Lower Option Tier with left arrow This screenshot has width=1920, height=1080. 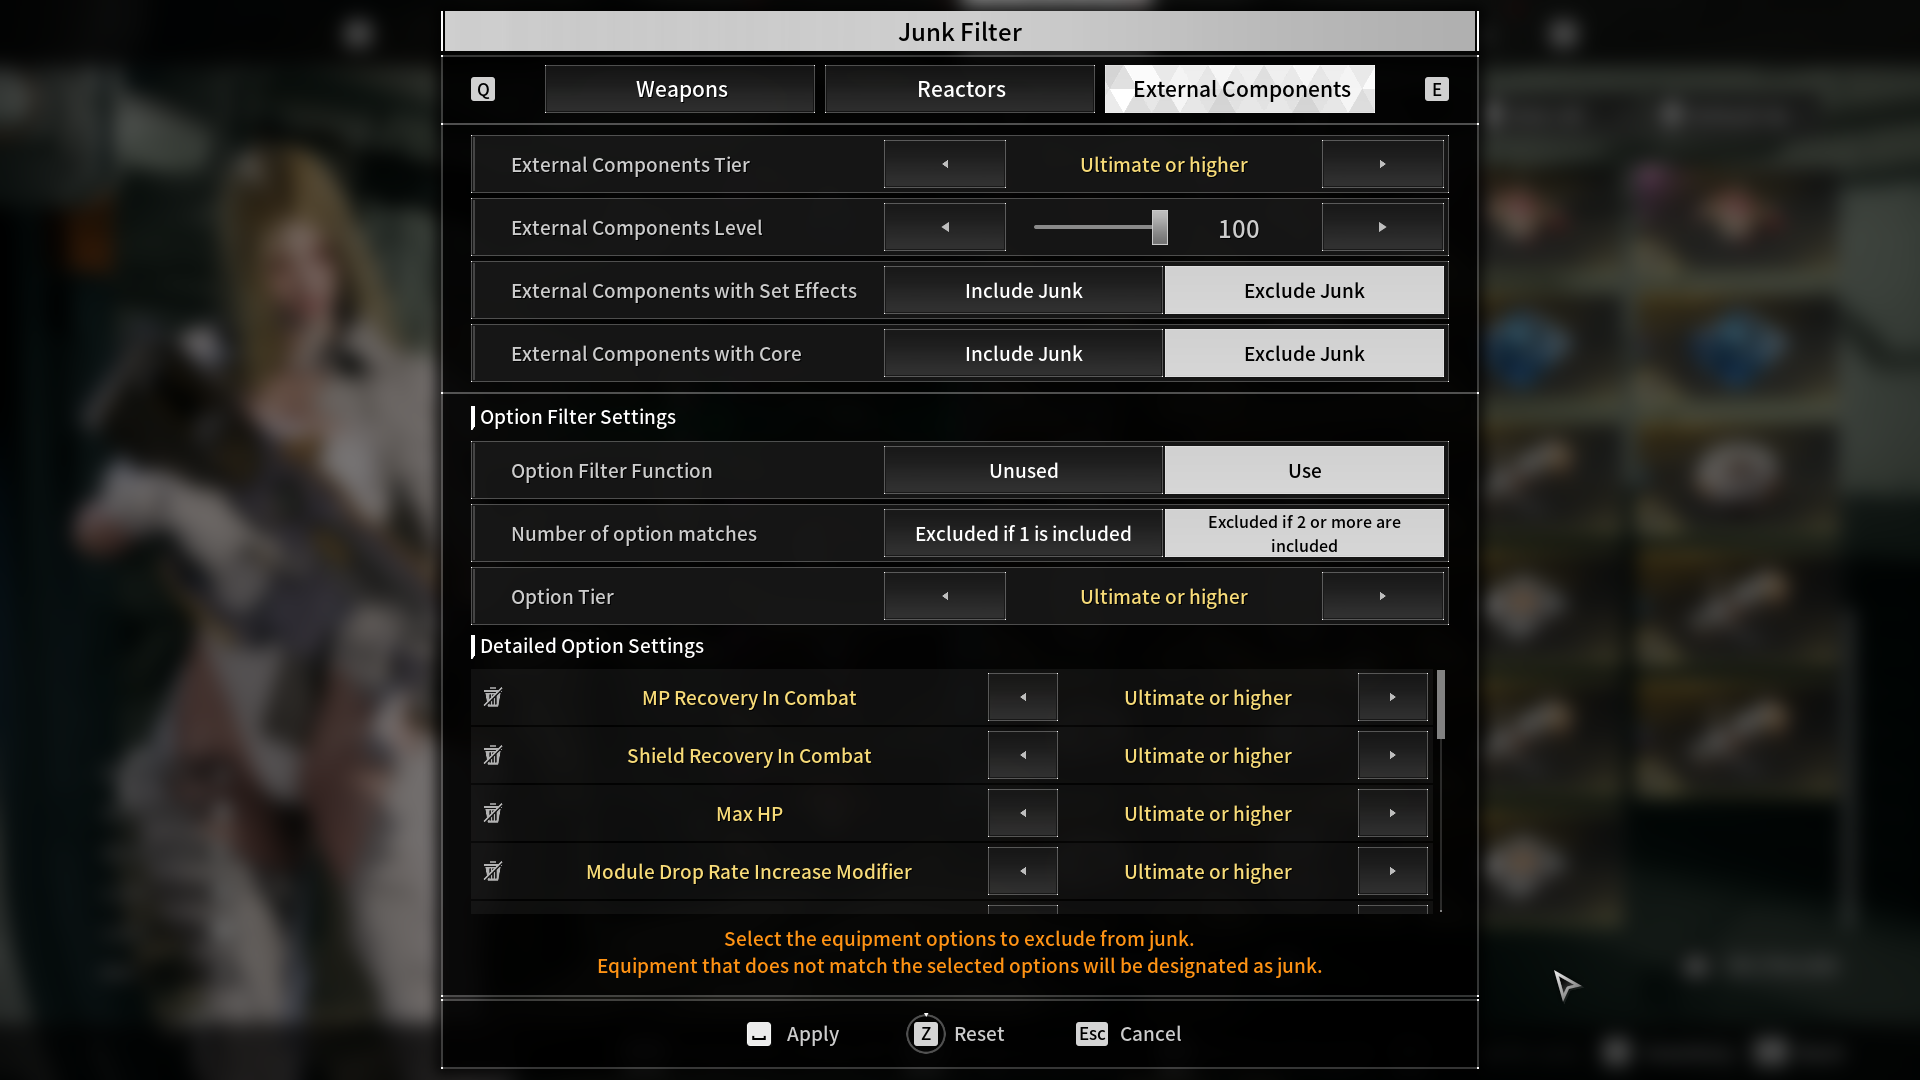point(945,596)
